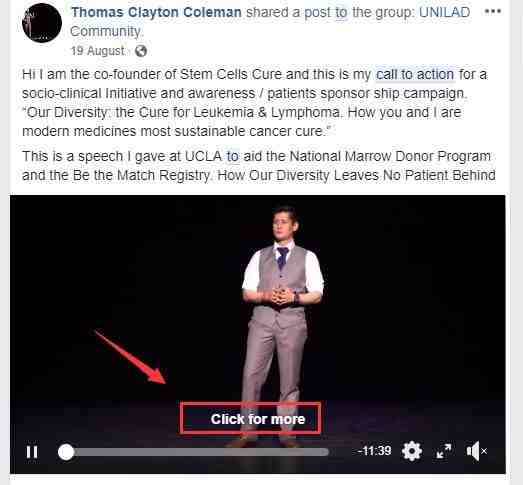Toggle the muted volume speaker icon

point(477,451)
